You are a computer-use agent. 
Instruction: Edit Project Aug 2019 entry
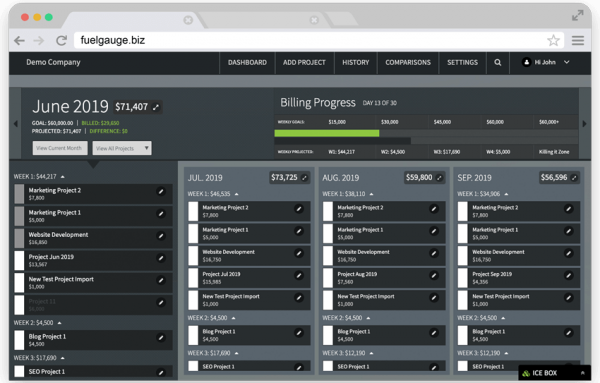434,275
